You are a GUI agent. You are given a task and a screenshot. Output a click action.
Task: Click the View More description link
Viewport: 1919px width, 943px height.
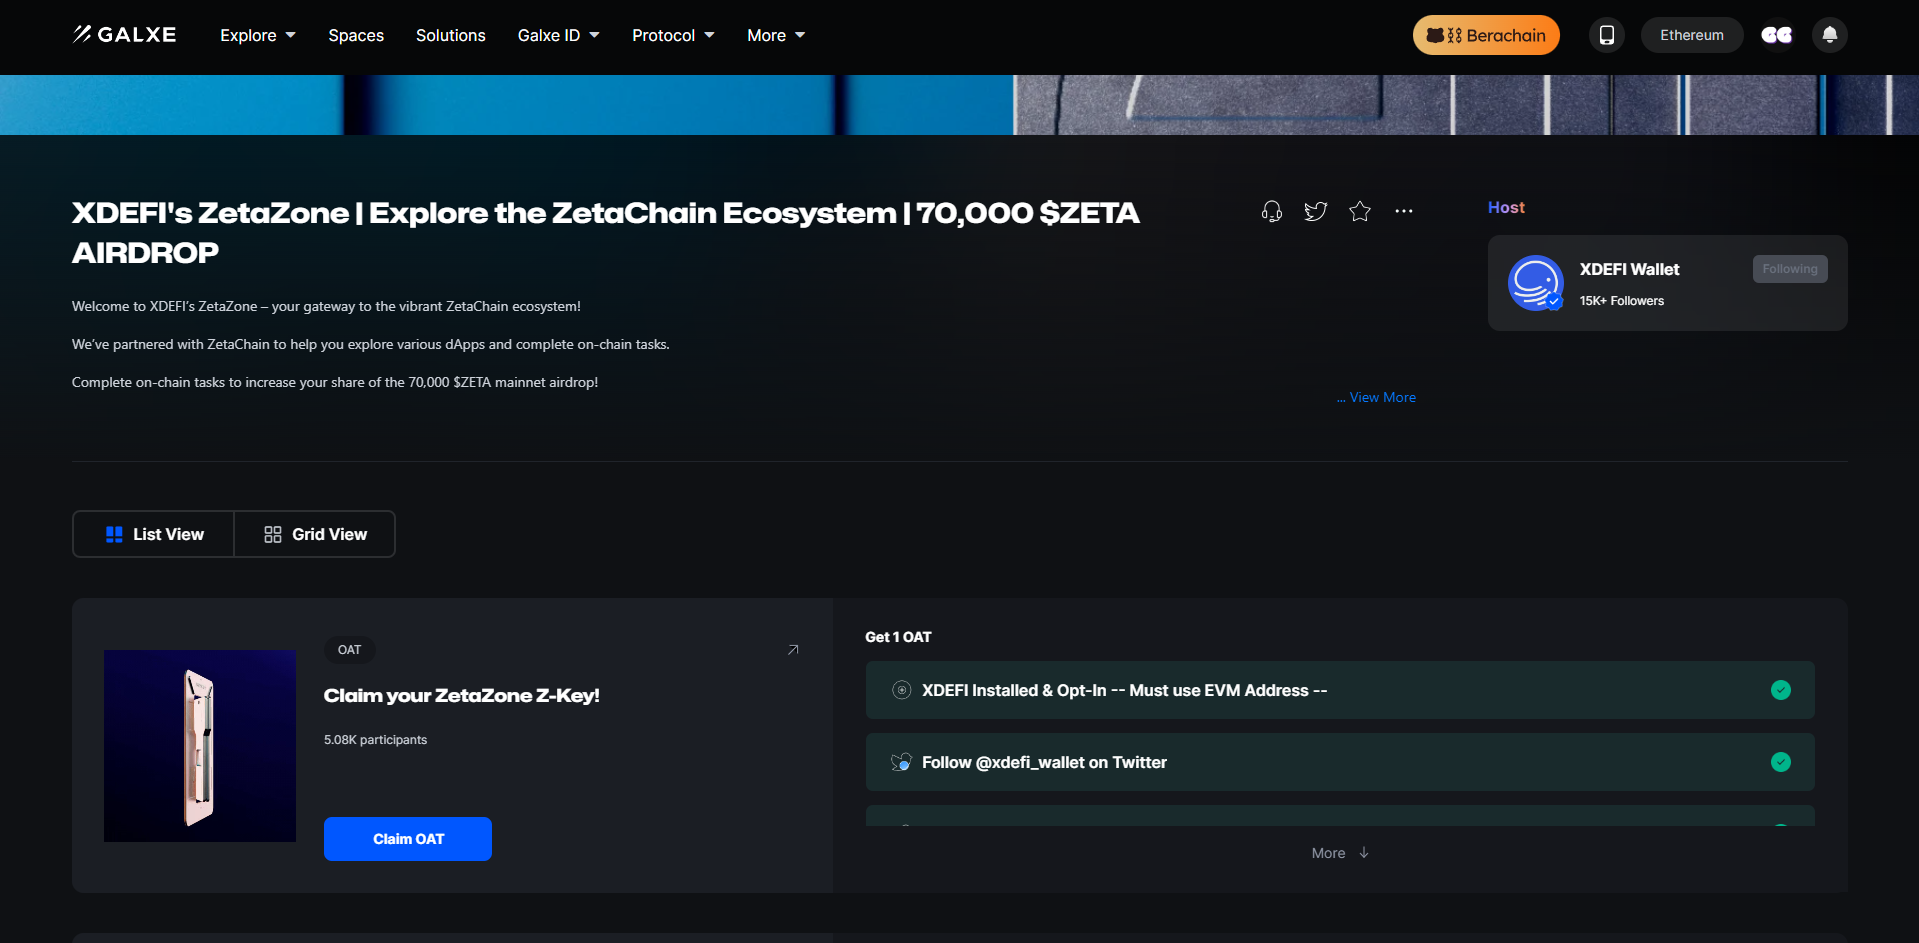pos(1381,397)
